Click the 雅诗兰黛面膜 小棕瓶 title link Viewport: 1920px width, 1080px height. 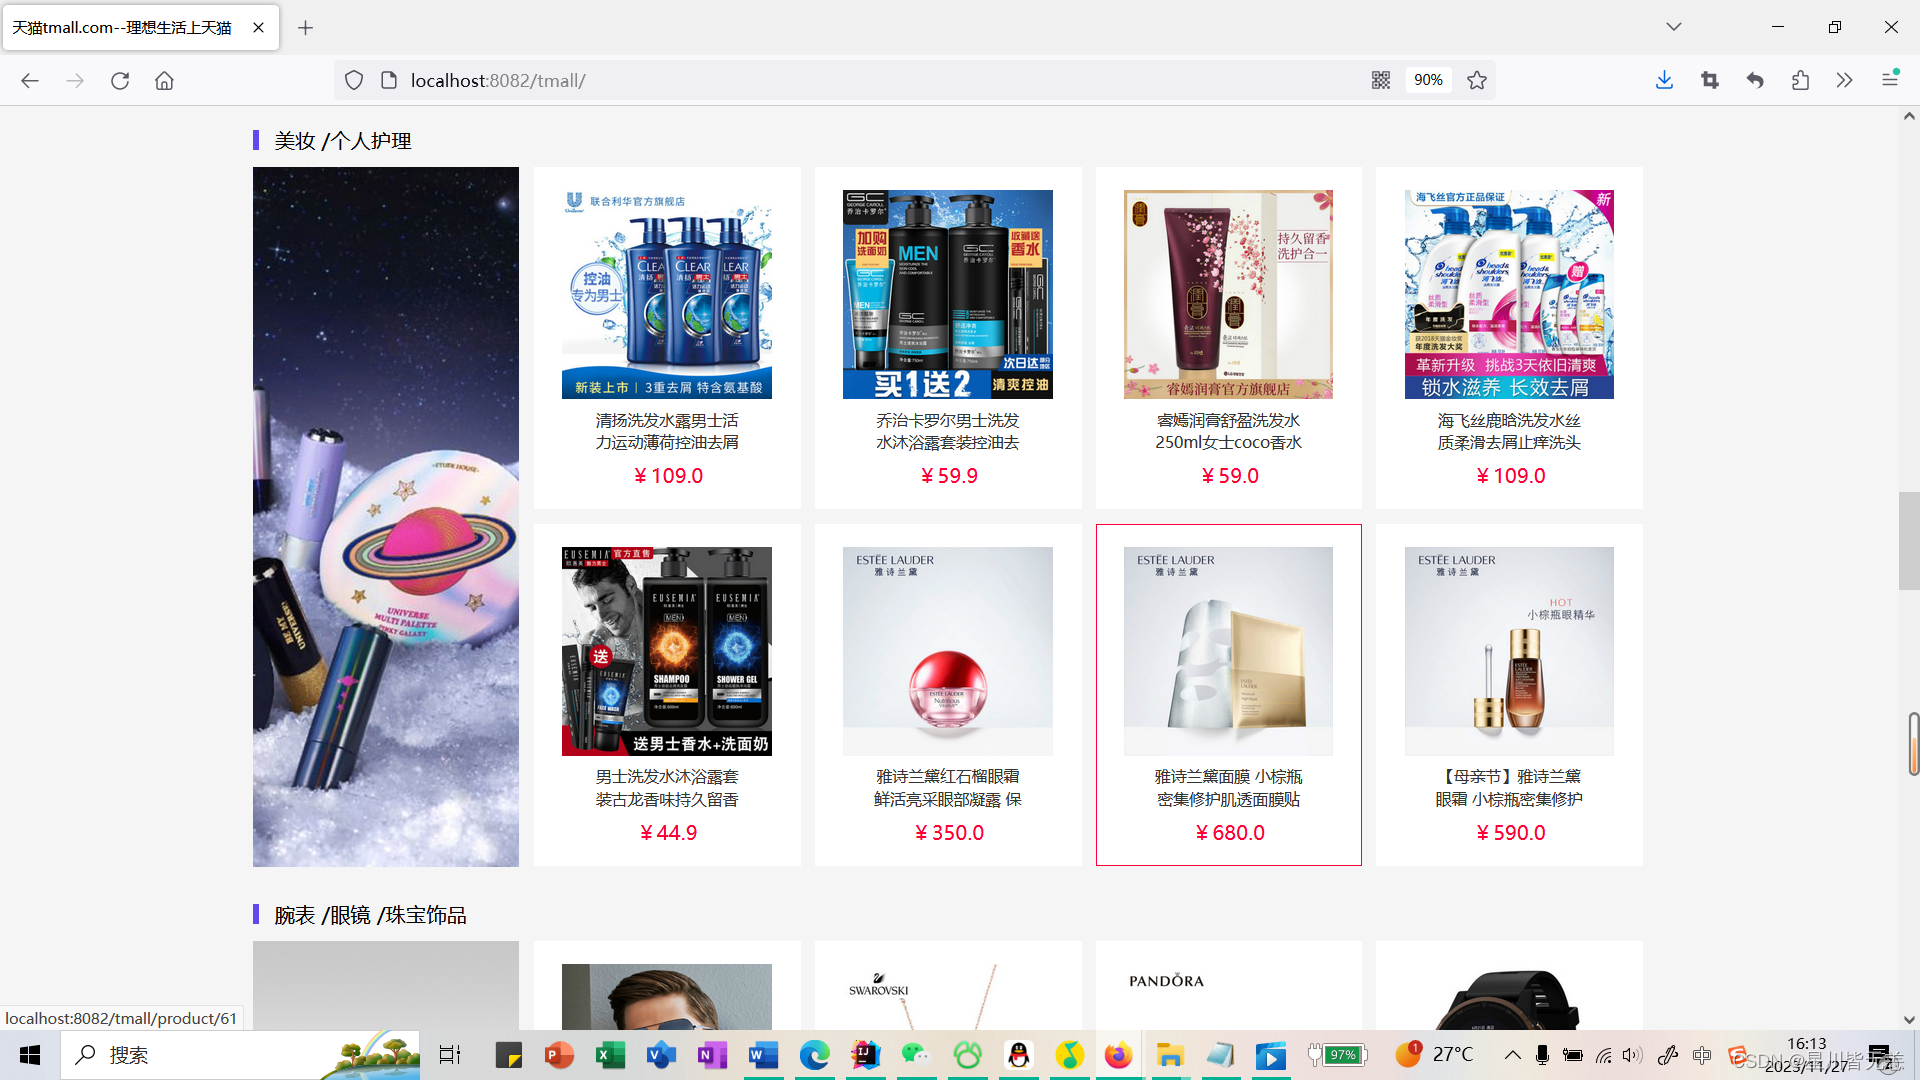(x=1228, y=788)
